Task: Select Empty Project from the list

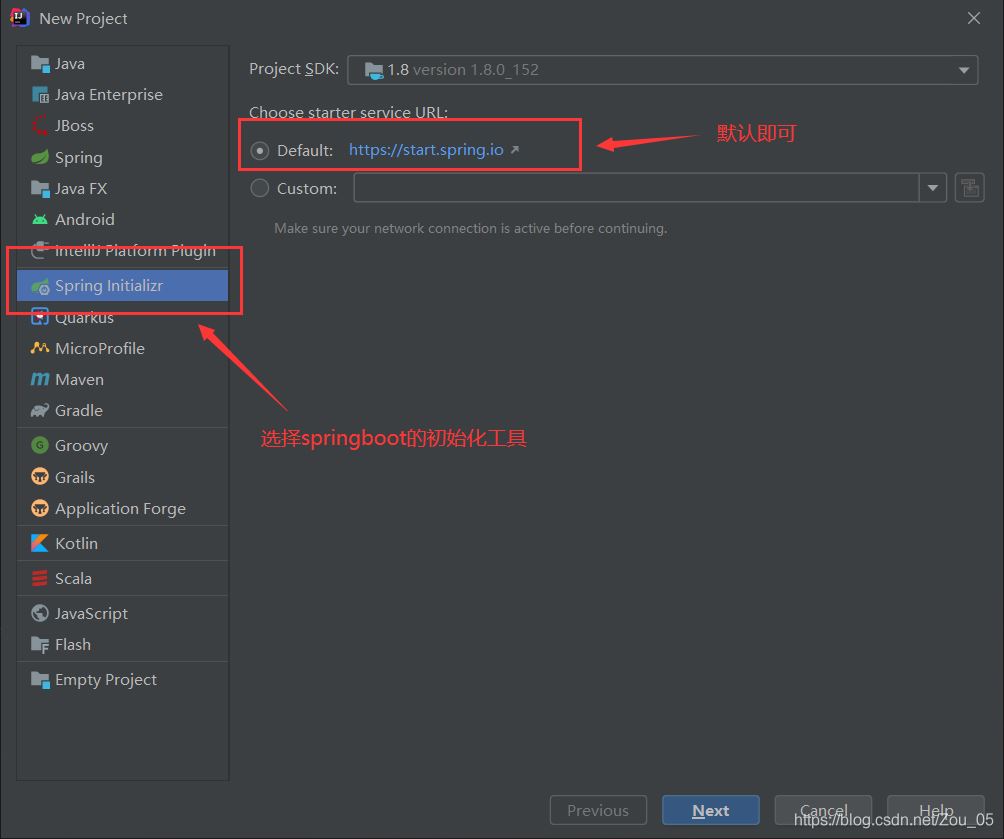Action: coord(104,679)
